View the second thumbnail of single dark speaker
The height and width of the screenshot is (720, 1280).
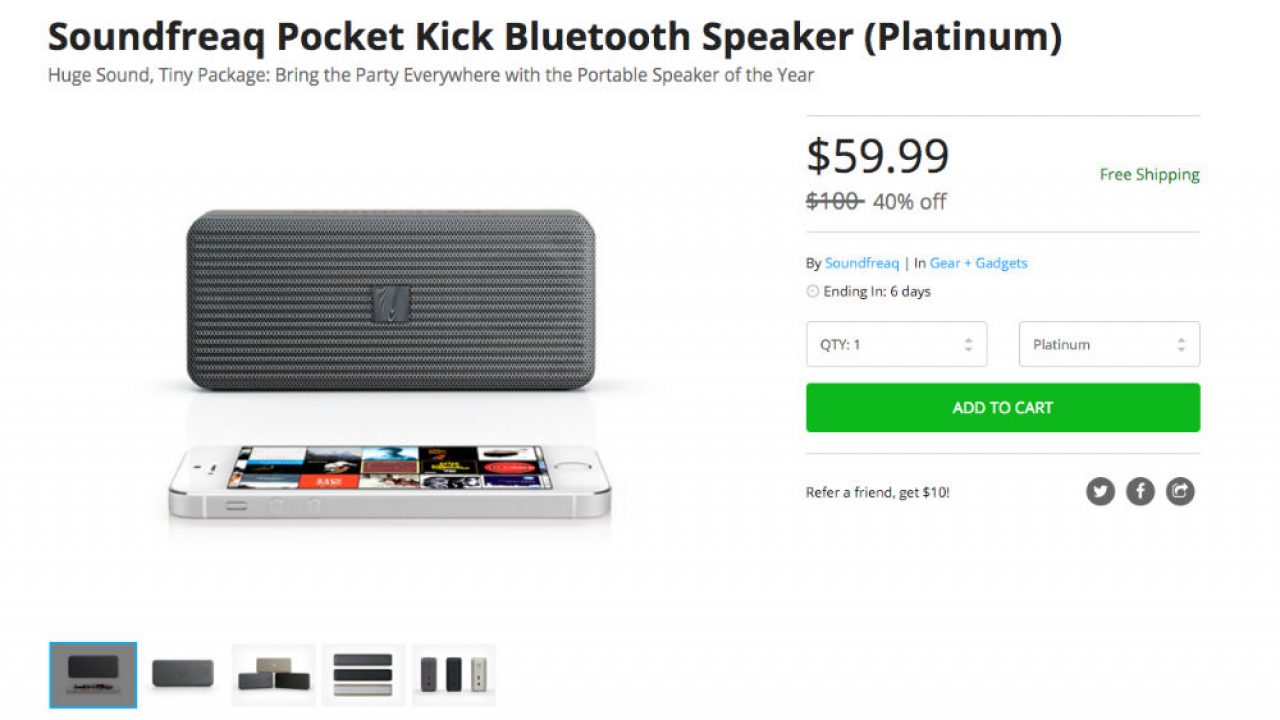coord(183,675)
